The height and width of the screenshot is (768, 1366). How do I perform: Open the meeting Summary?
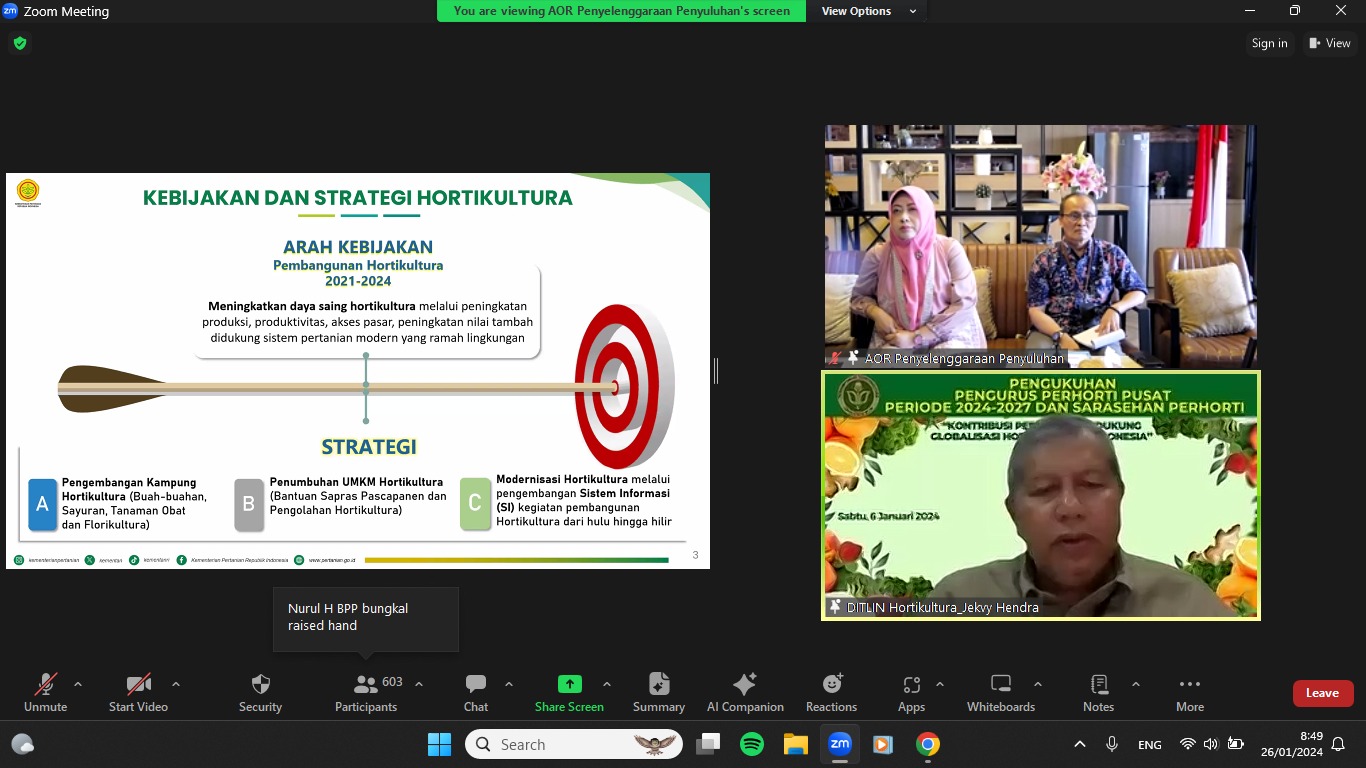(x=658, y=692)
